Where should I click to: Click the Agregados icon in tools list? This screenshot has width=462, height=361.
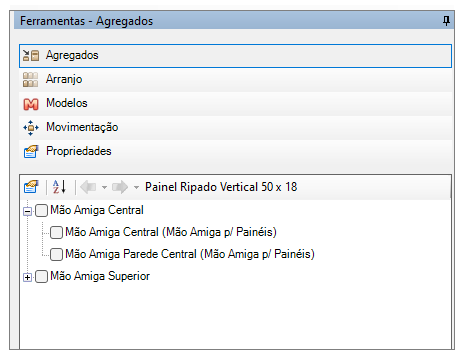31,55
